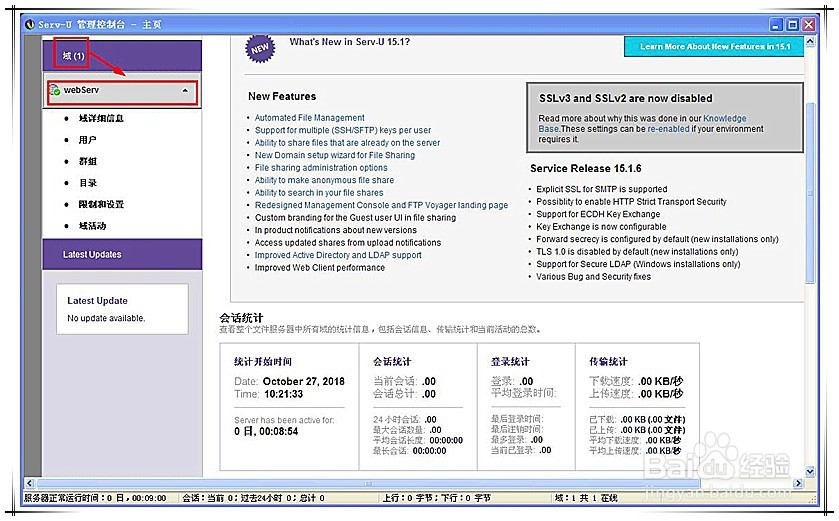Click the 'New Features' heading
This screenshot has width=839, height=521.
coord(282,96)
